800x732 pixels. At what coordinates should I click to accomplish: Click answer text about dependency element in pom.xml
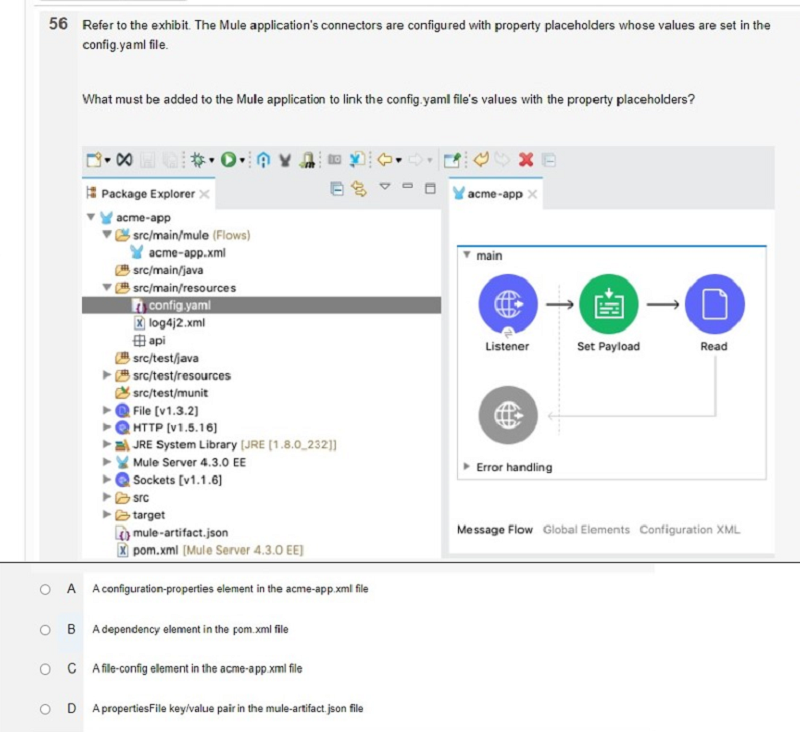190,629
